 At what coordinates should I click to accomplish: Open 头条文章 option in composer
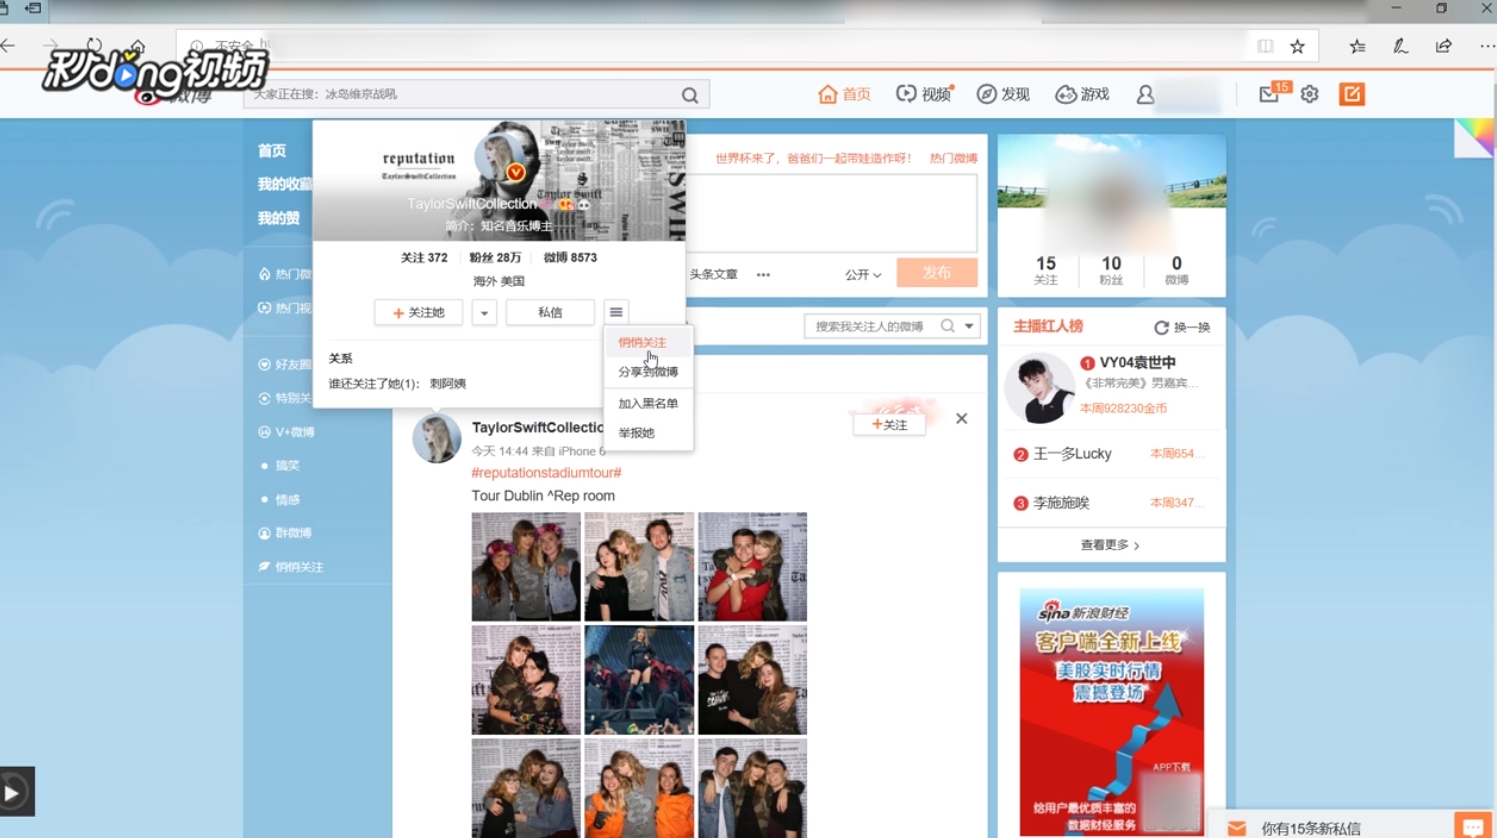pyautogui.click(x=713, y=274)
